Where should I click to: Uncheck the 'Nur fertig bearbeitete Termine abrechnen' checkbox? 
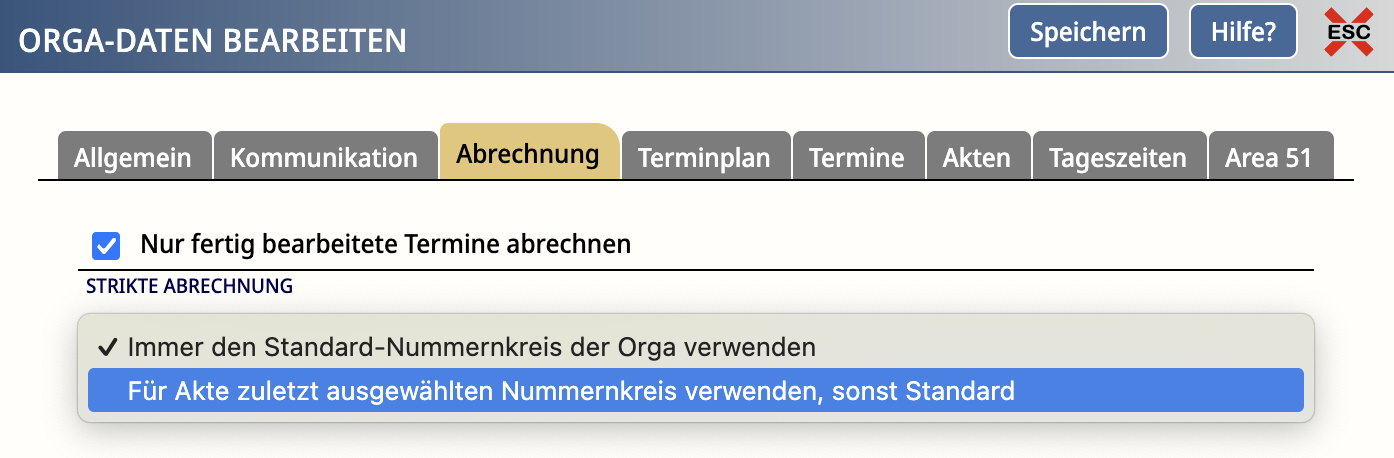[x=106, y=245]
